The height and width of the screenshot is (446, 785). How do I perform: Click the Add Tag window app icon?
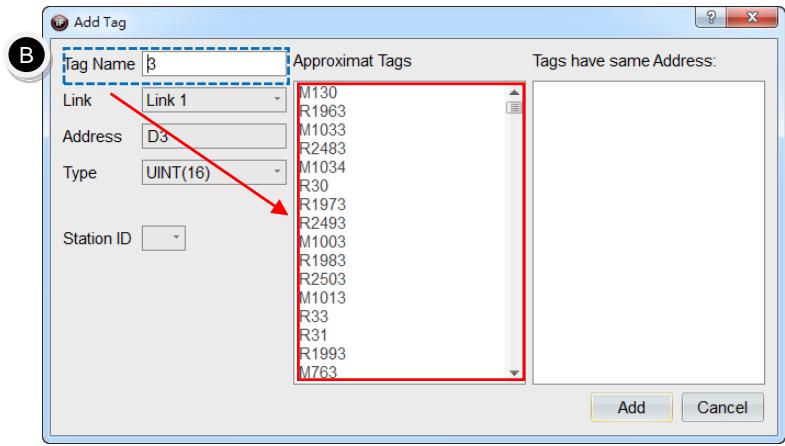pos(60,23)
